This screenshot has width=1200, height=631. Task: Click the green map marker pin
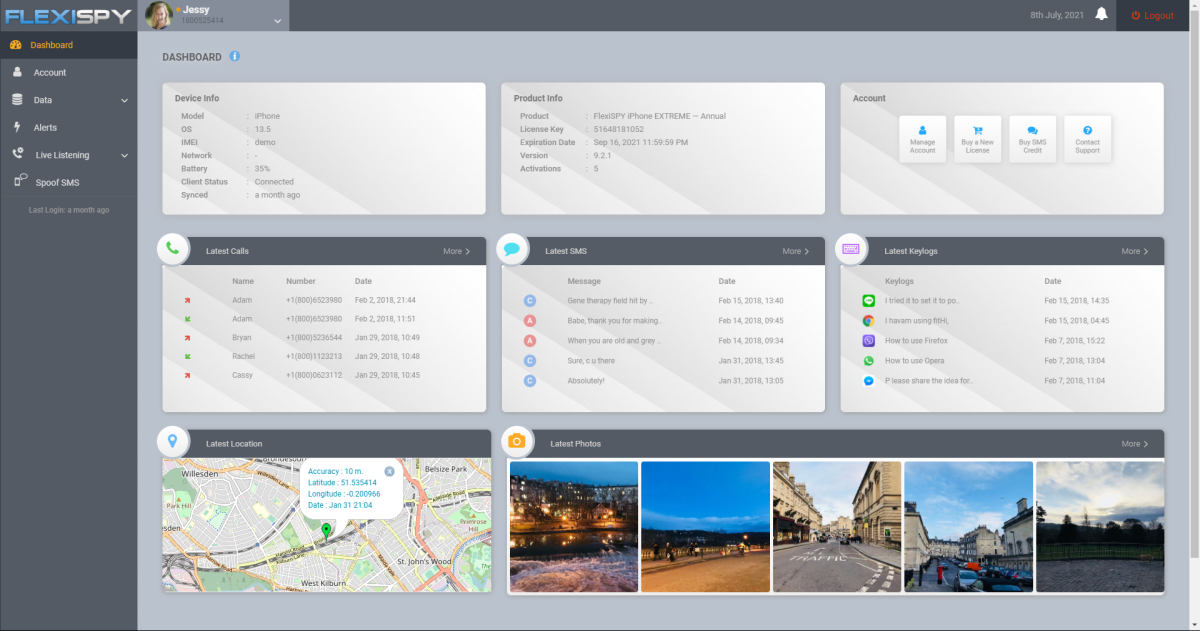326,531
